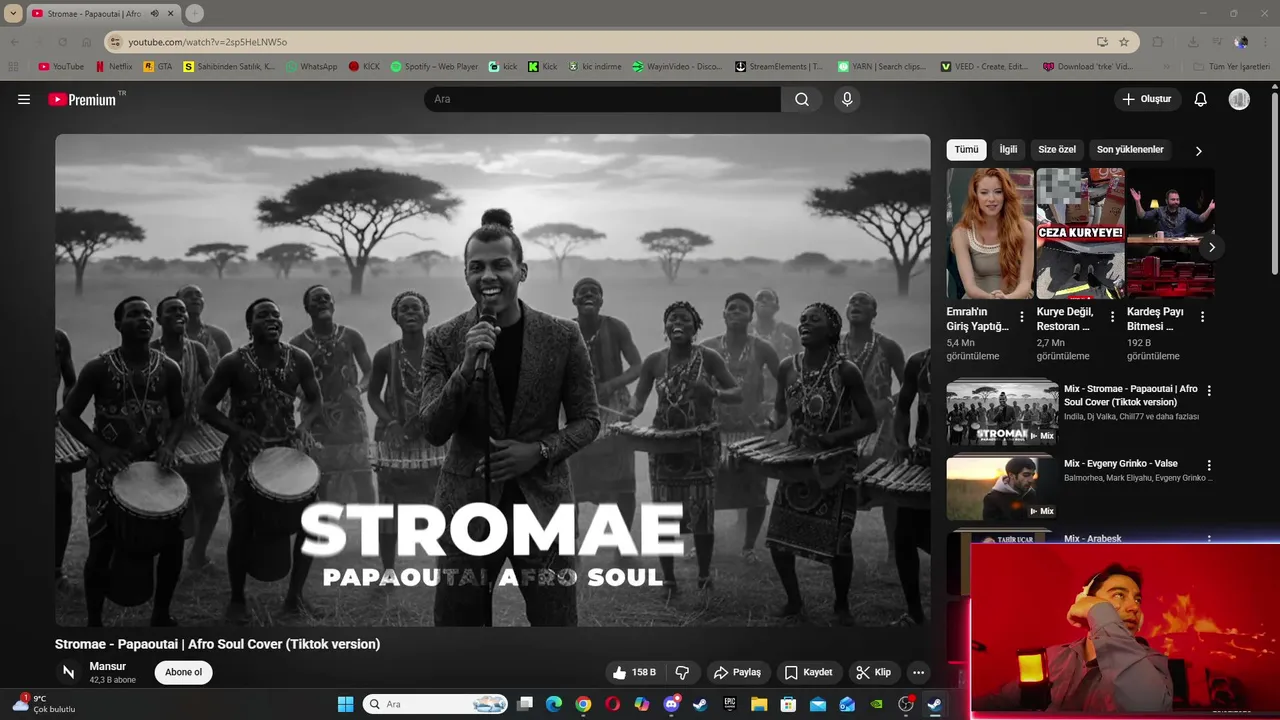Screen dimensions: 1280x720
Task: Click the search magnifier button
Action: pyautogui.click(x=802, y=99)
